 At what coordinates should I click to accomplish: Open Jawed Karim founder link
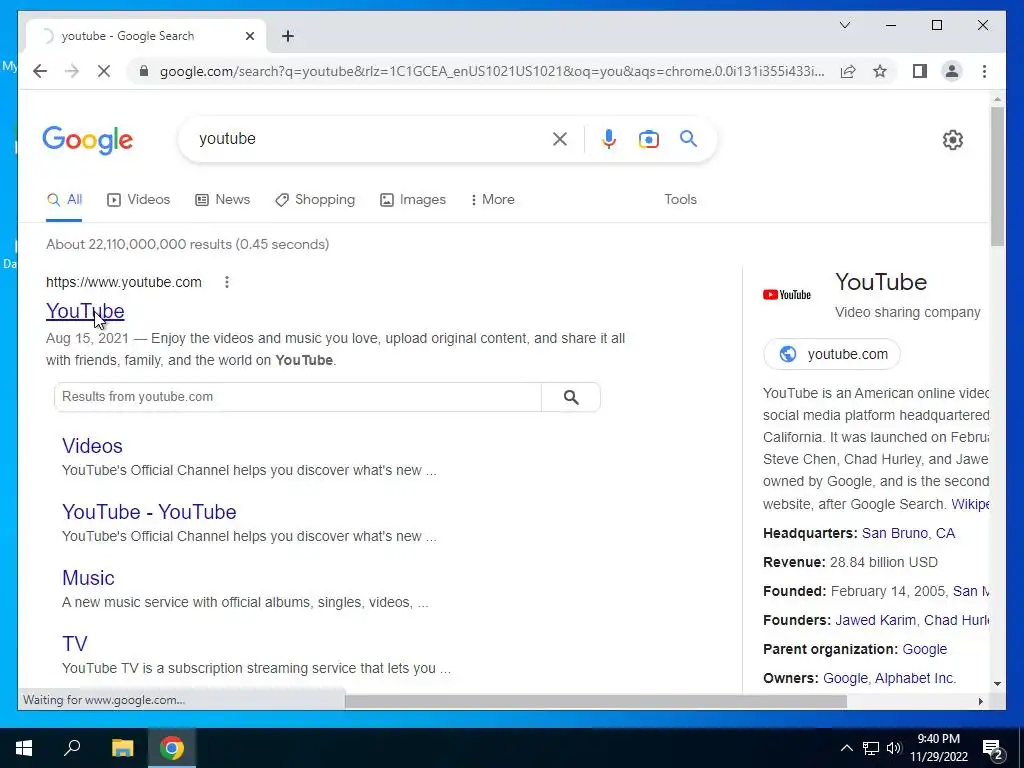(875, 620)
